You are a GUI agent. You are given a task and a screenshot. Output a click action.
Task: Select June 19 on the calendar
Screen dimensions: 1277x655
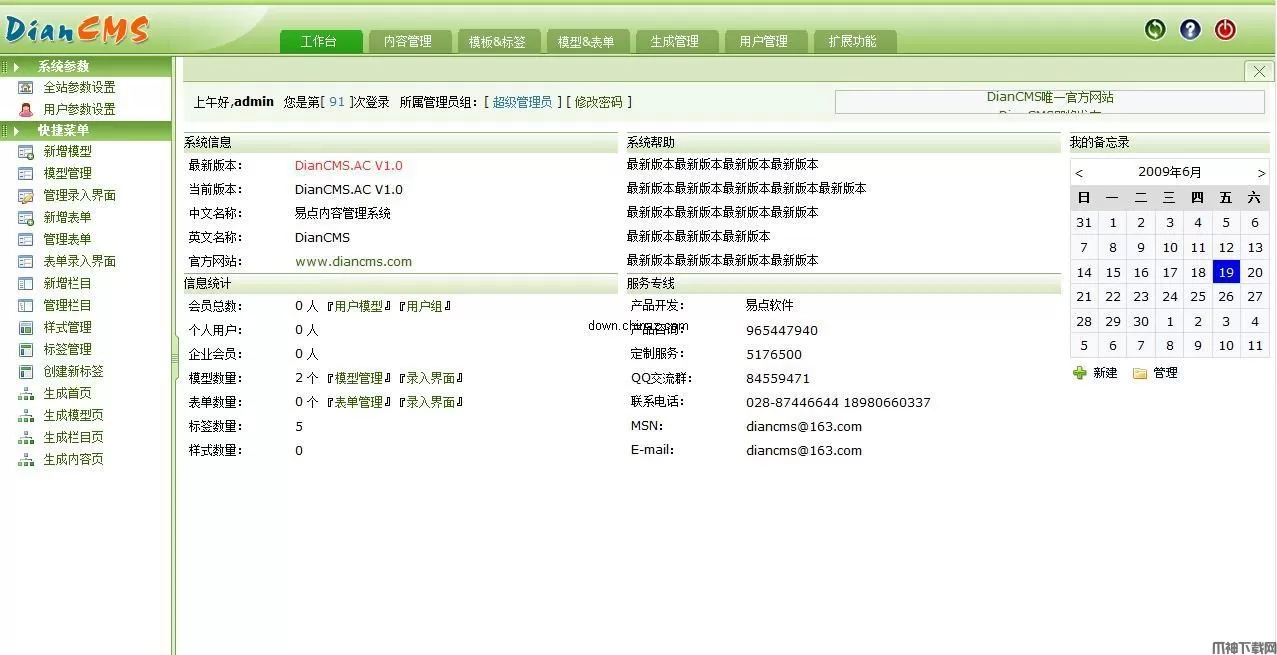[1226, 271]
